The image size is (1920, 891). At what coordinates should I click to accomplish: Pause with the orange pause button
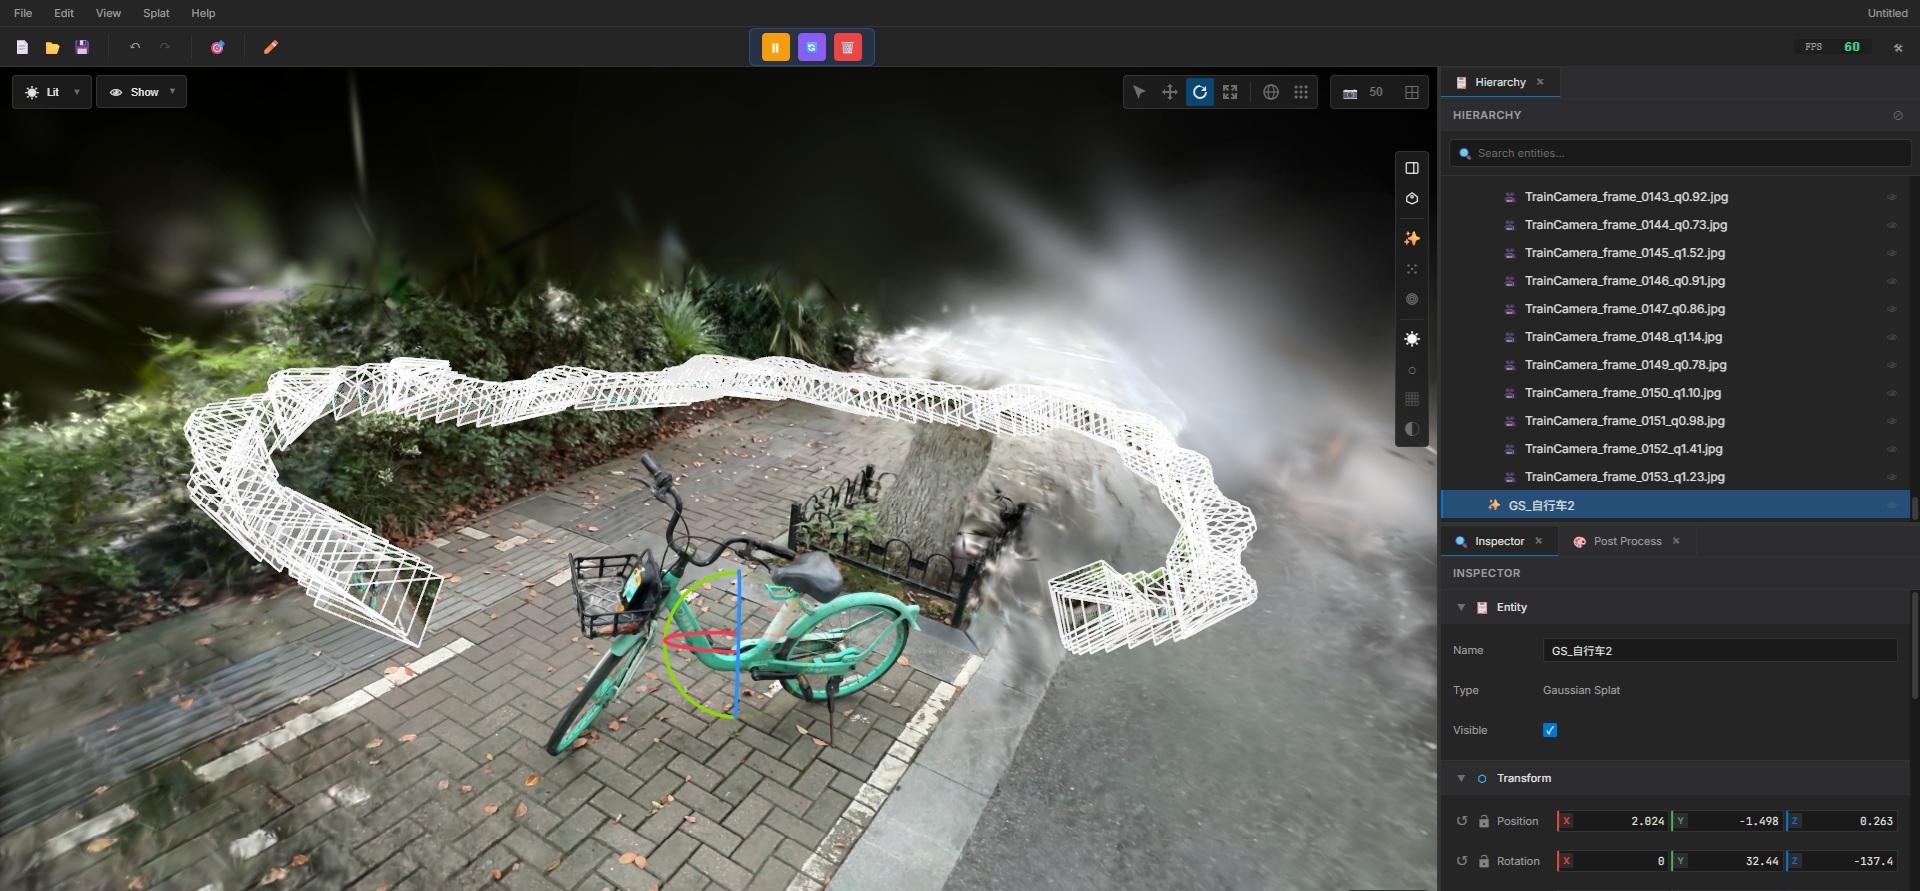point(776,47)
